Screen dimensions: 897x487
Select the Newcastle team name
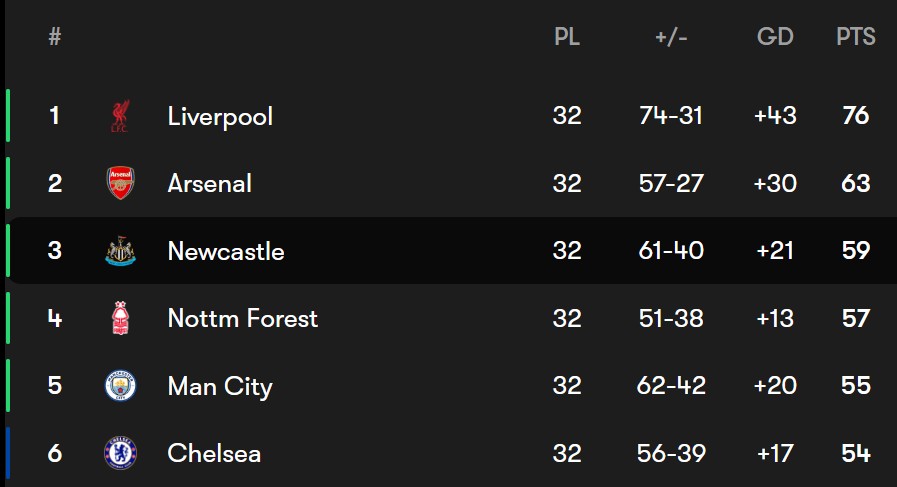coord(226,251)
